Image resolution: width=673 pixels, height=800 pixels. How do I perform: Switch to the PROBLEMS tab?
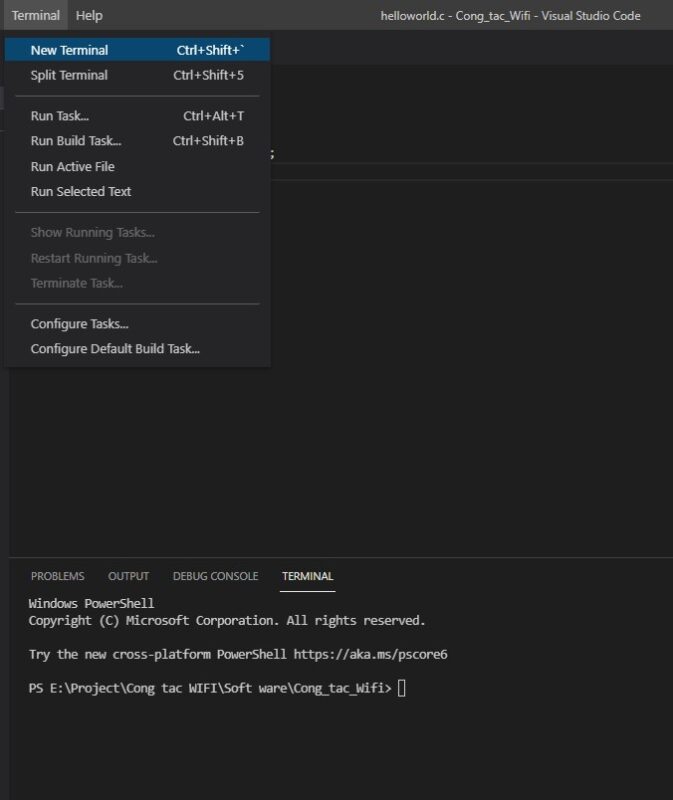[55, 576]
